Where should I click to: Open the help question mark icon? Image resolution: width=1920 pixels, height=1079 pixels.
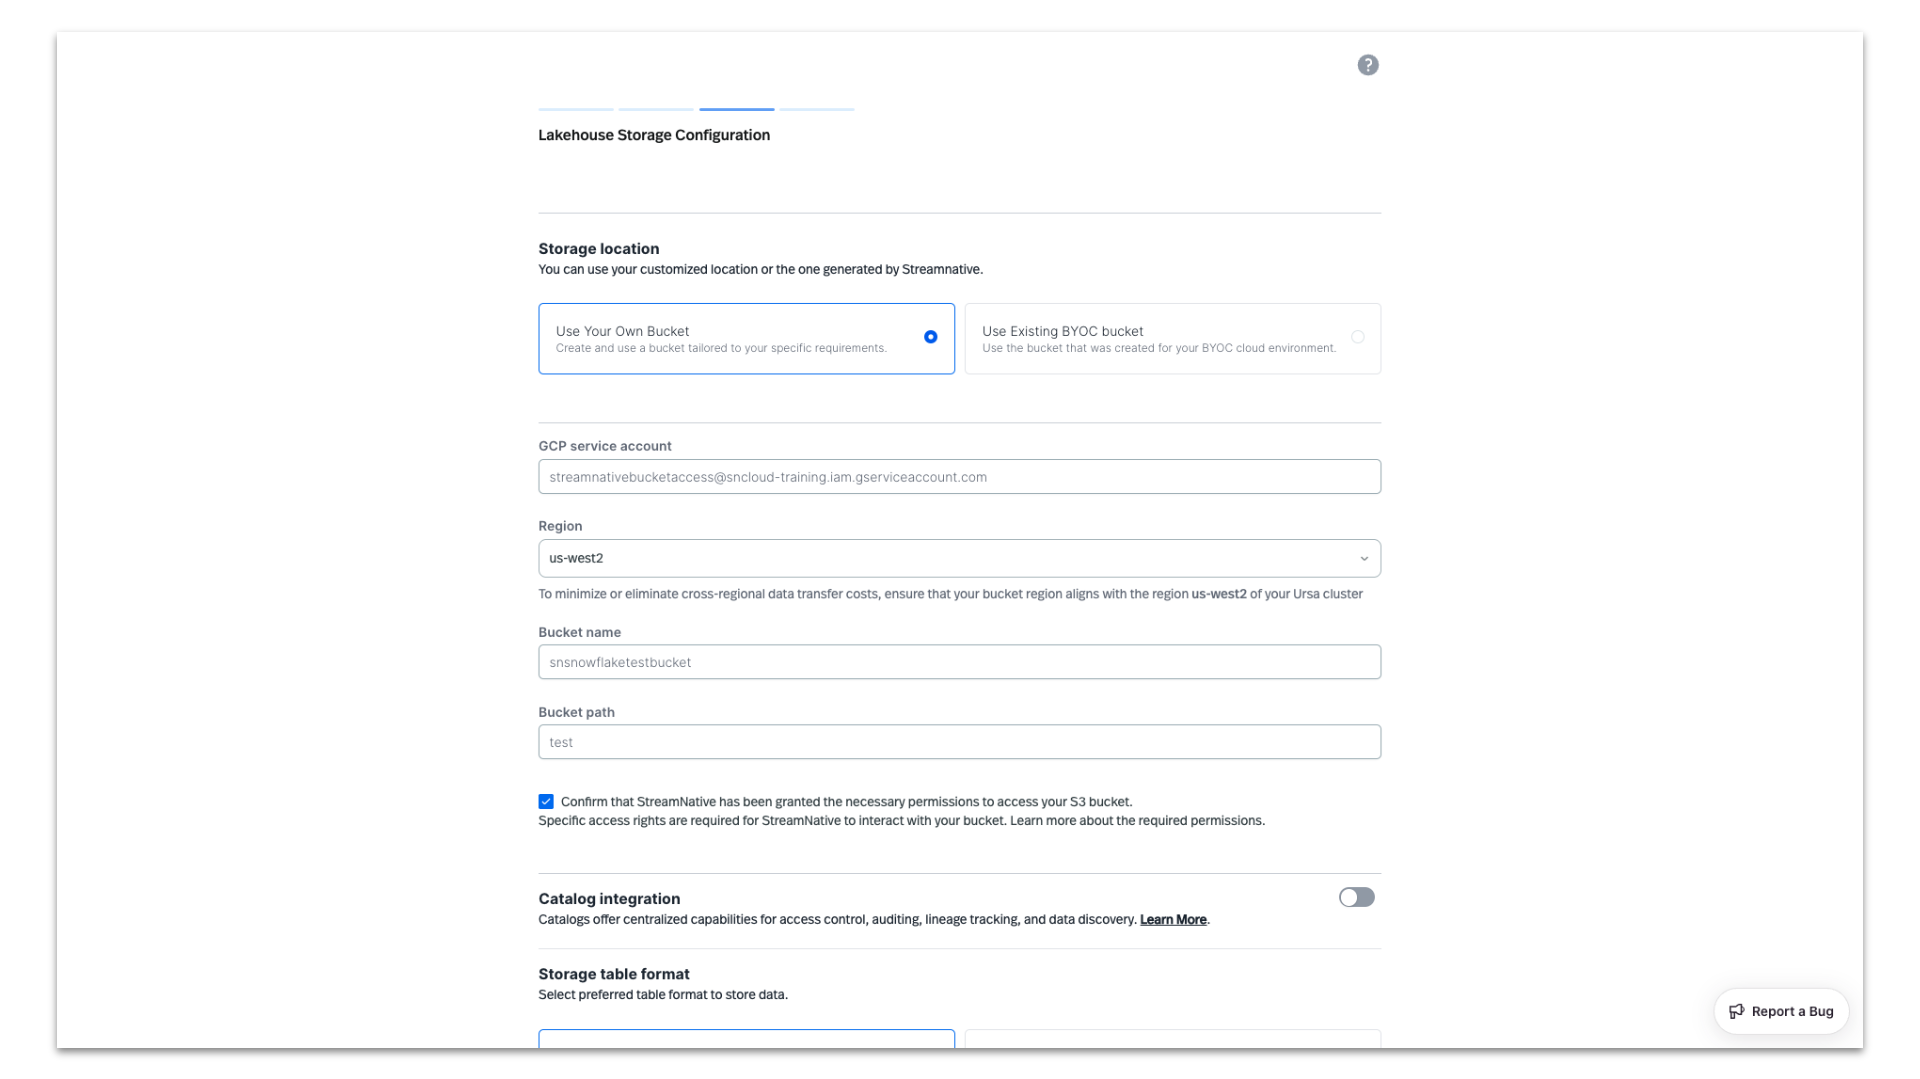1367,65
